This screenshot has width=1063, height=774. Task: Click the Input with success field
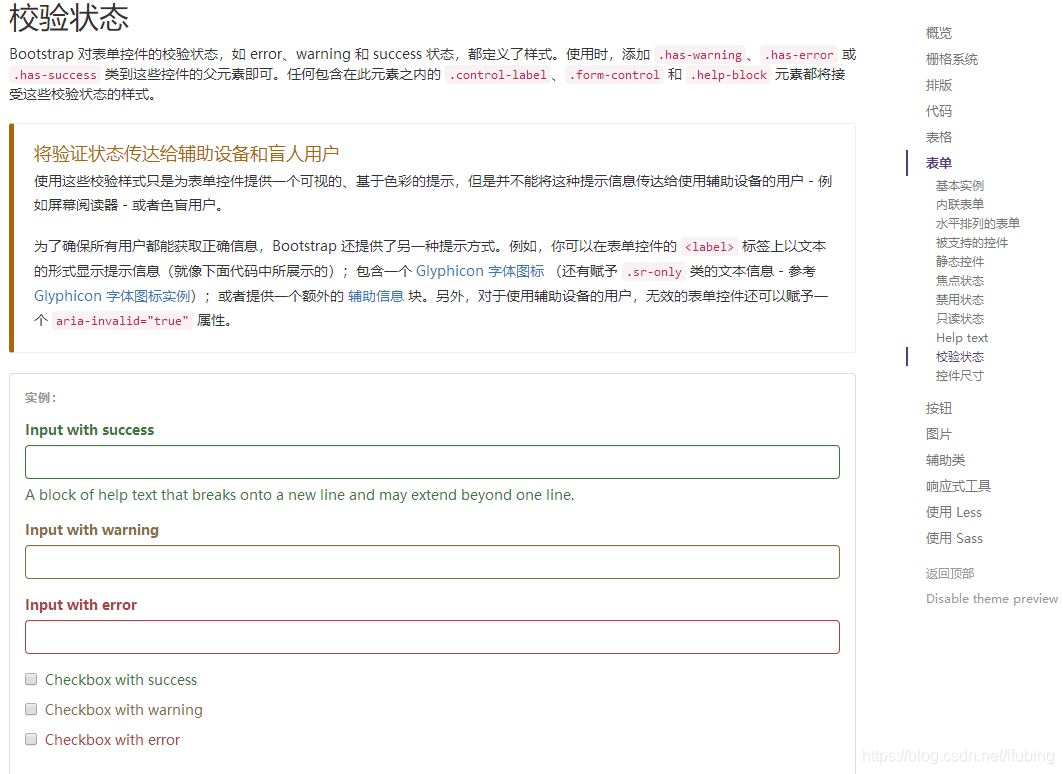433,462
